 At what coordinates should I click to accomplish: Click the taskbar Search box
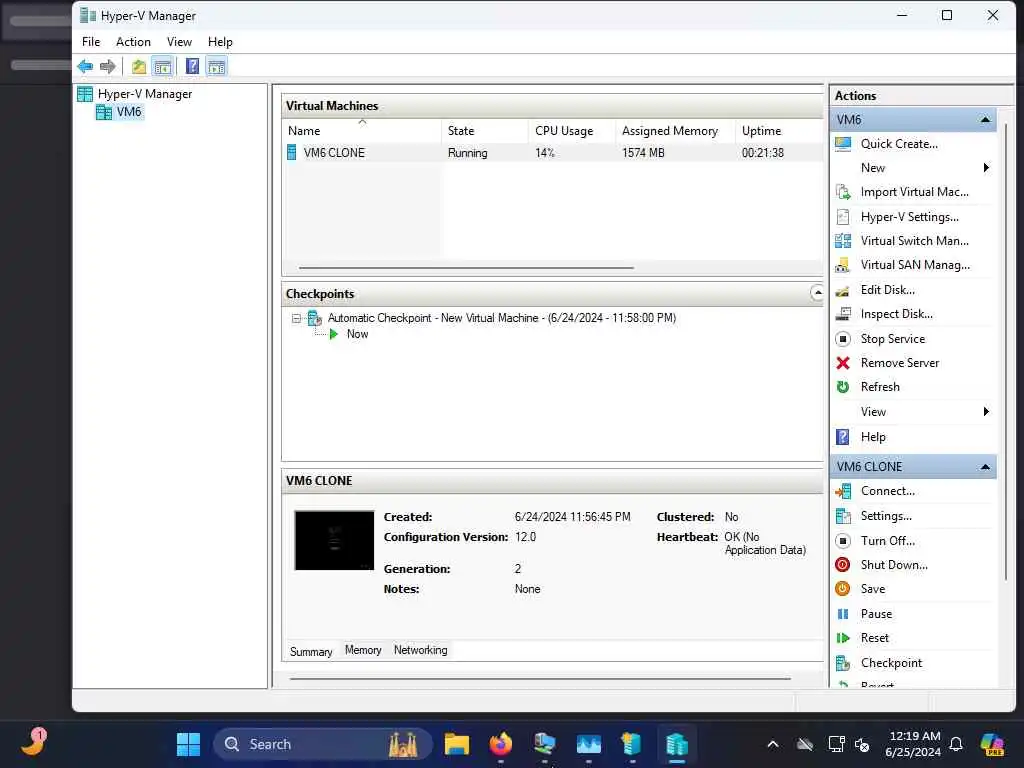322,744
